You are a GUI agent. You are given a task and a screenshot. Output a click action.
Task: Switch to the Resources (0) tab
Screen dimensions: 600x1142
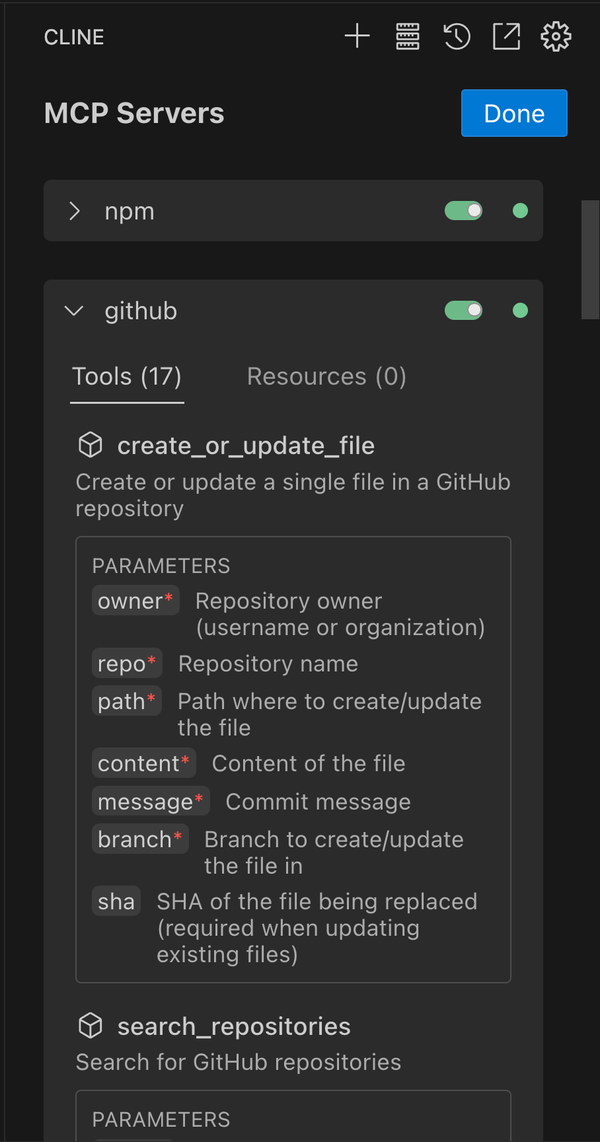pyautogui.click(x=326, y=377)
